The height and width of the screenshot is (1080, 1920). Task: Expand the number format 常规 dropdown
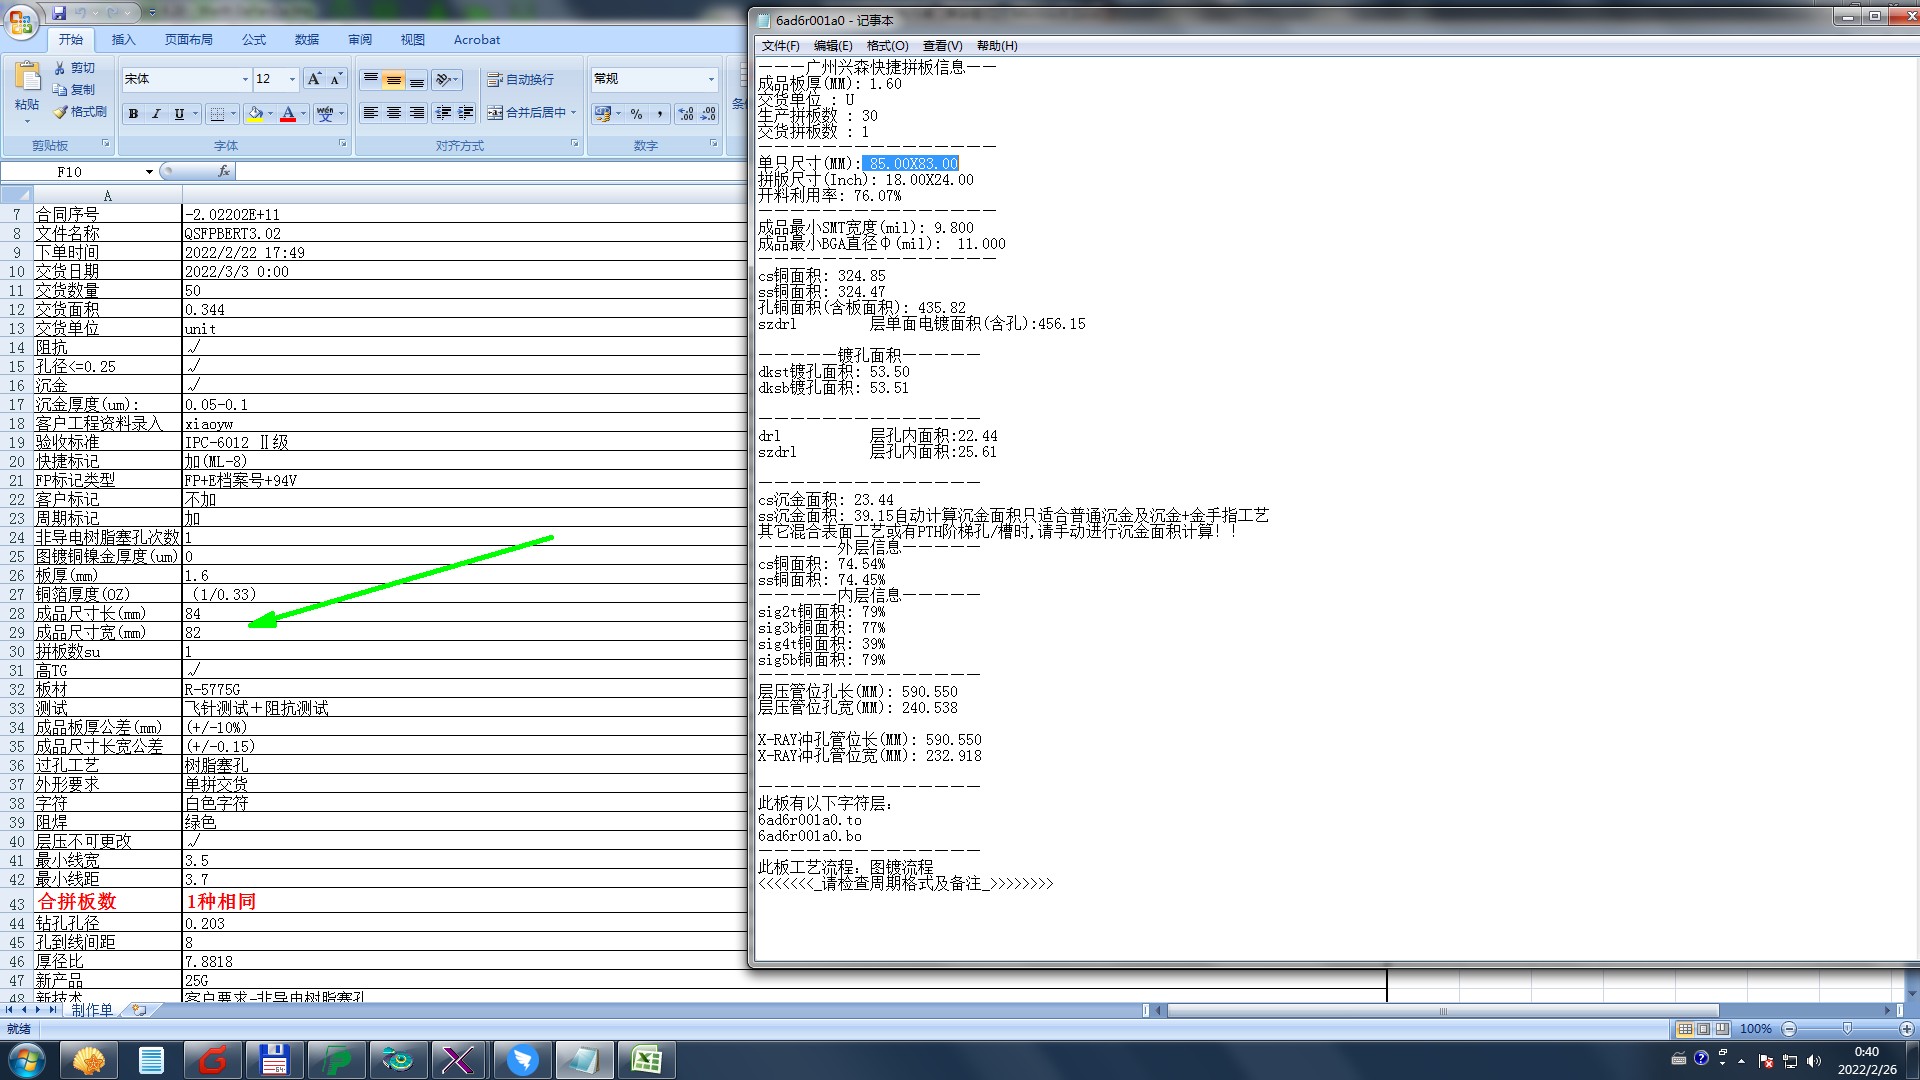coord(711,79)
